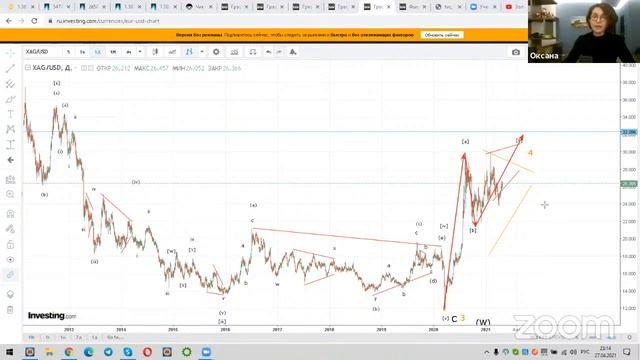Open bottom-right chart scale settings gear

point(630,337)
